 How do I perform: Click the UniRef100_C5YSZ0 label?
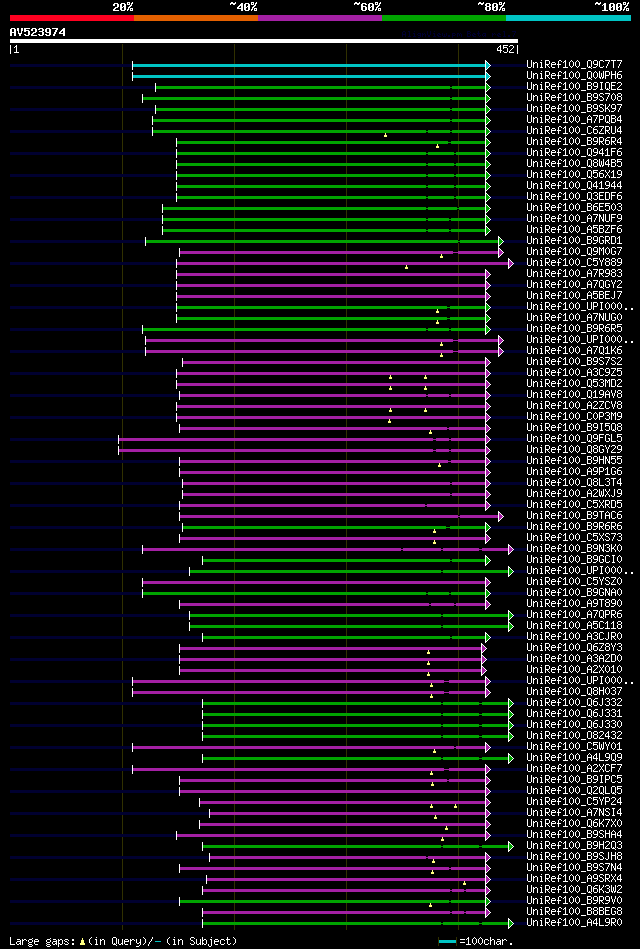point(574,582)
